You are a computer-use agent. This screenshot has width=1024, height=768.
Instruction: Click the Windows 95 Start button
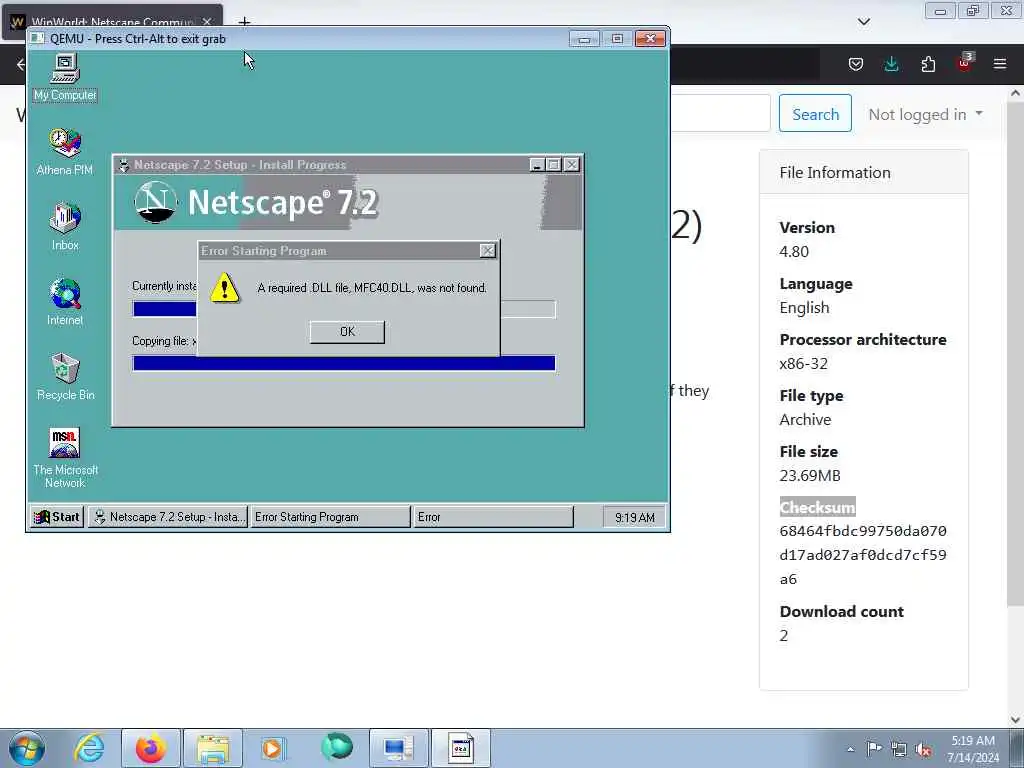(57, 517)
